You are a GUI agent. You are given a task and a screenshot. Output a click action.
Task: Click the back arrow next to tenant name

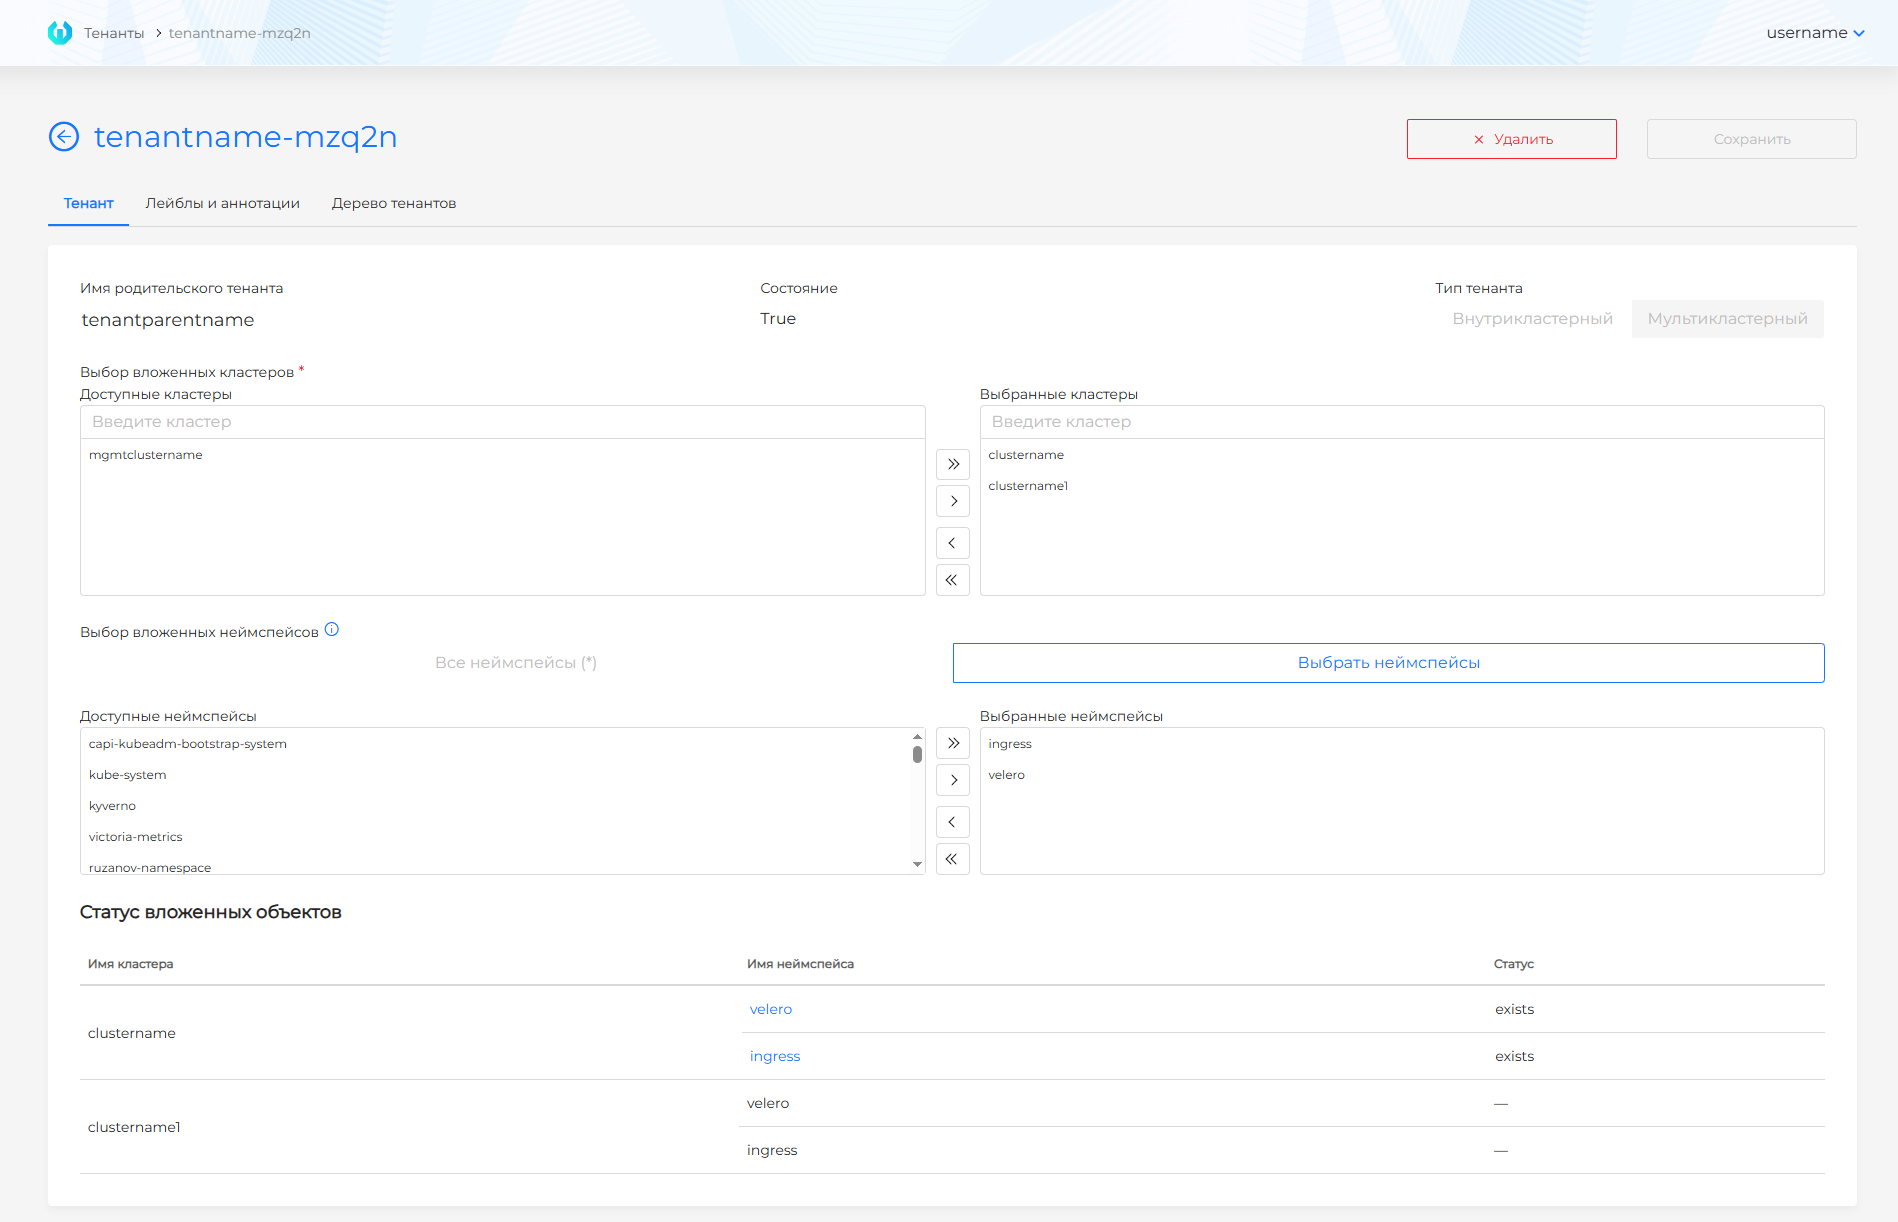64,137
